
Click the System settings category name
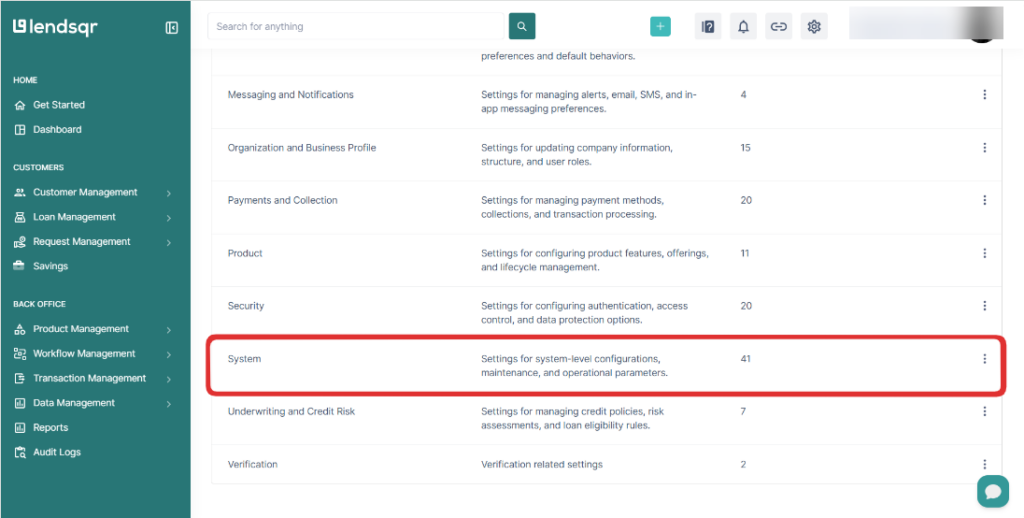(244, 359)
